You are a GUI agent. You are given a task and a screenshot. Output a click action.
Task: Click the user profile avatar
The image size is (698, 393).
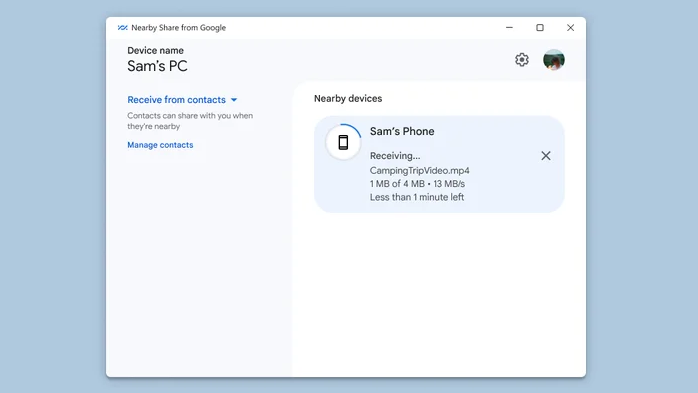(x=554, y=60)
